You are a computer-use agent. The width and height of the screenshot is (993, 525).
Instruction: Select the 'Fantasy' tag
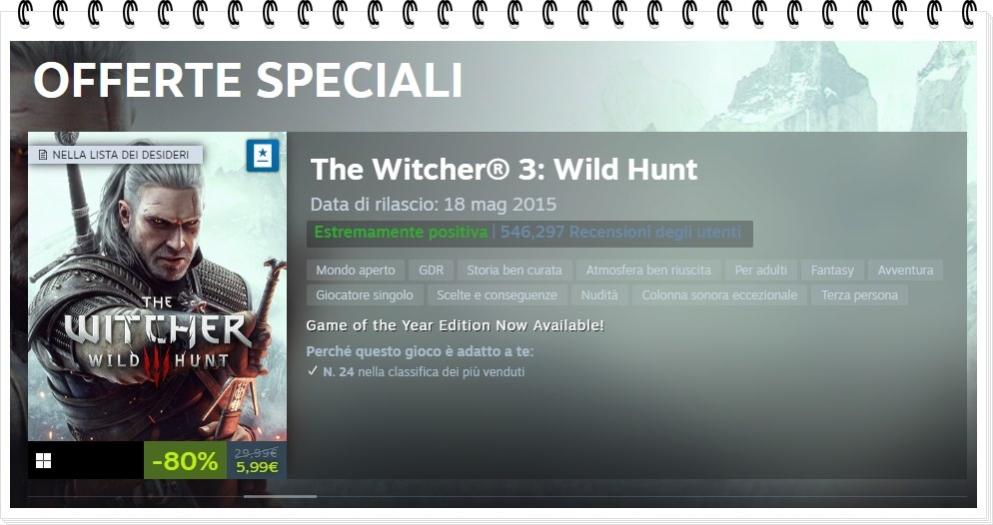[x=832, y=270]
